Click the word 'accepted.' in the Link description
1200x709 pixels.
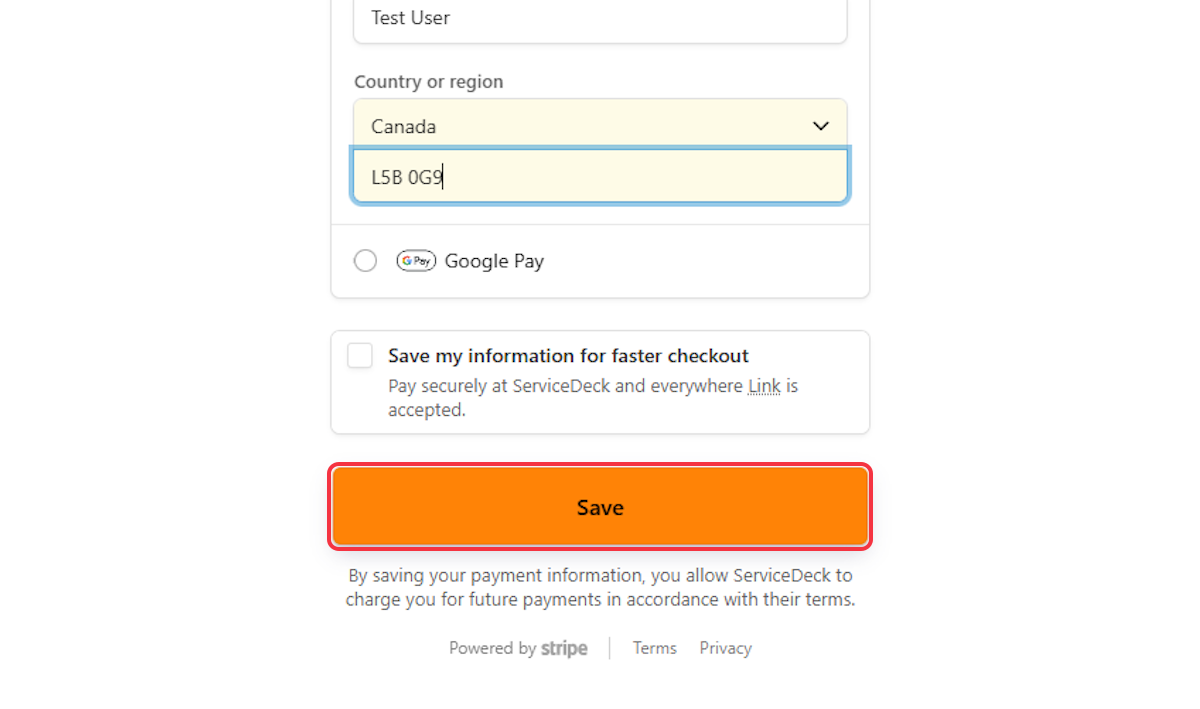[x=427, y=410]
